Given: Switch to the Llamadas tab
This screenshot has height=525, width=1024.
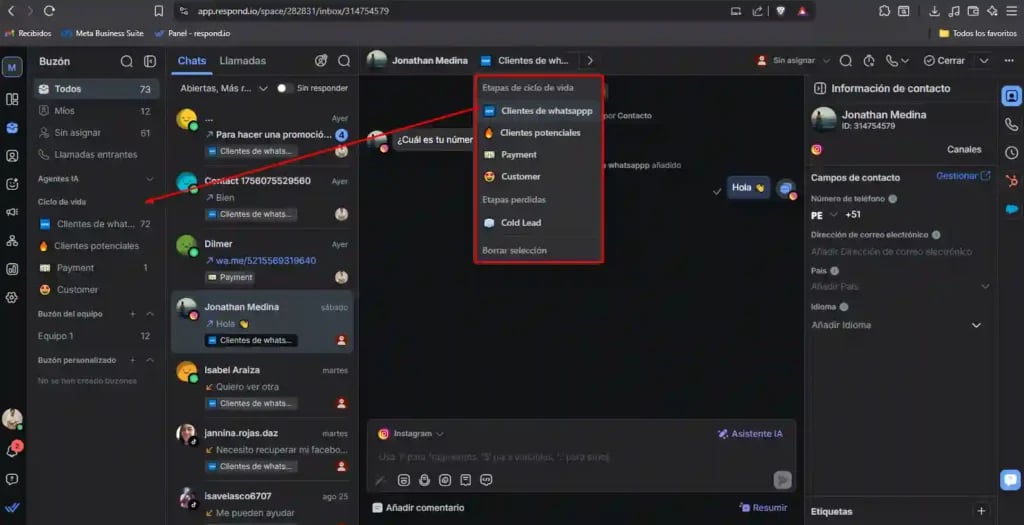Looking at the screenshot, I should [x=242, y=61].
